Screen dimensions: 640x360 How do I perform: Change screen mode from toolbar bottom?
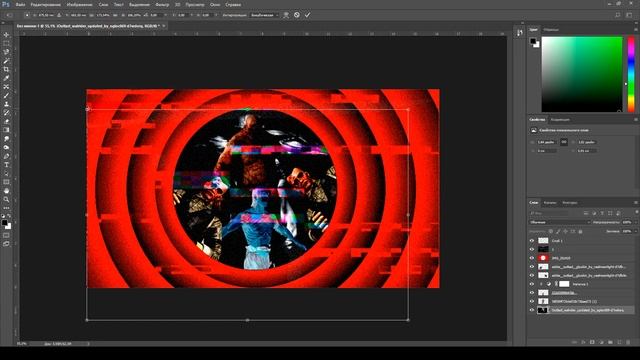point(6,244)
